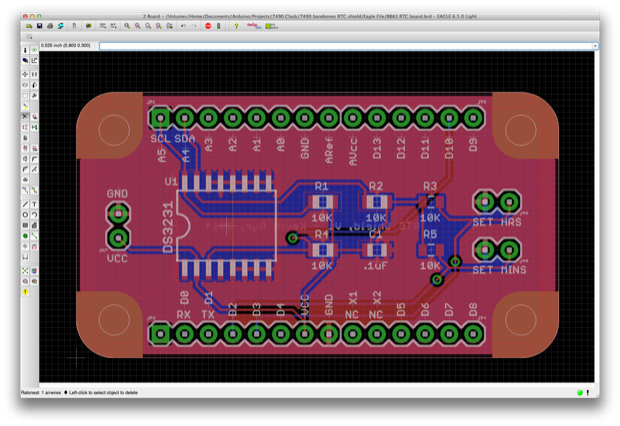Viewport: 620px width, 426px height.
Task: Open the Use Library icon
Action: (89, 26)
